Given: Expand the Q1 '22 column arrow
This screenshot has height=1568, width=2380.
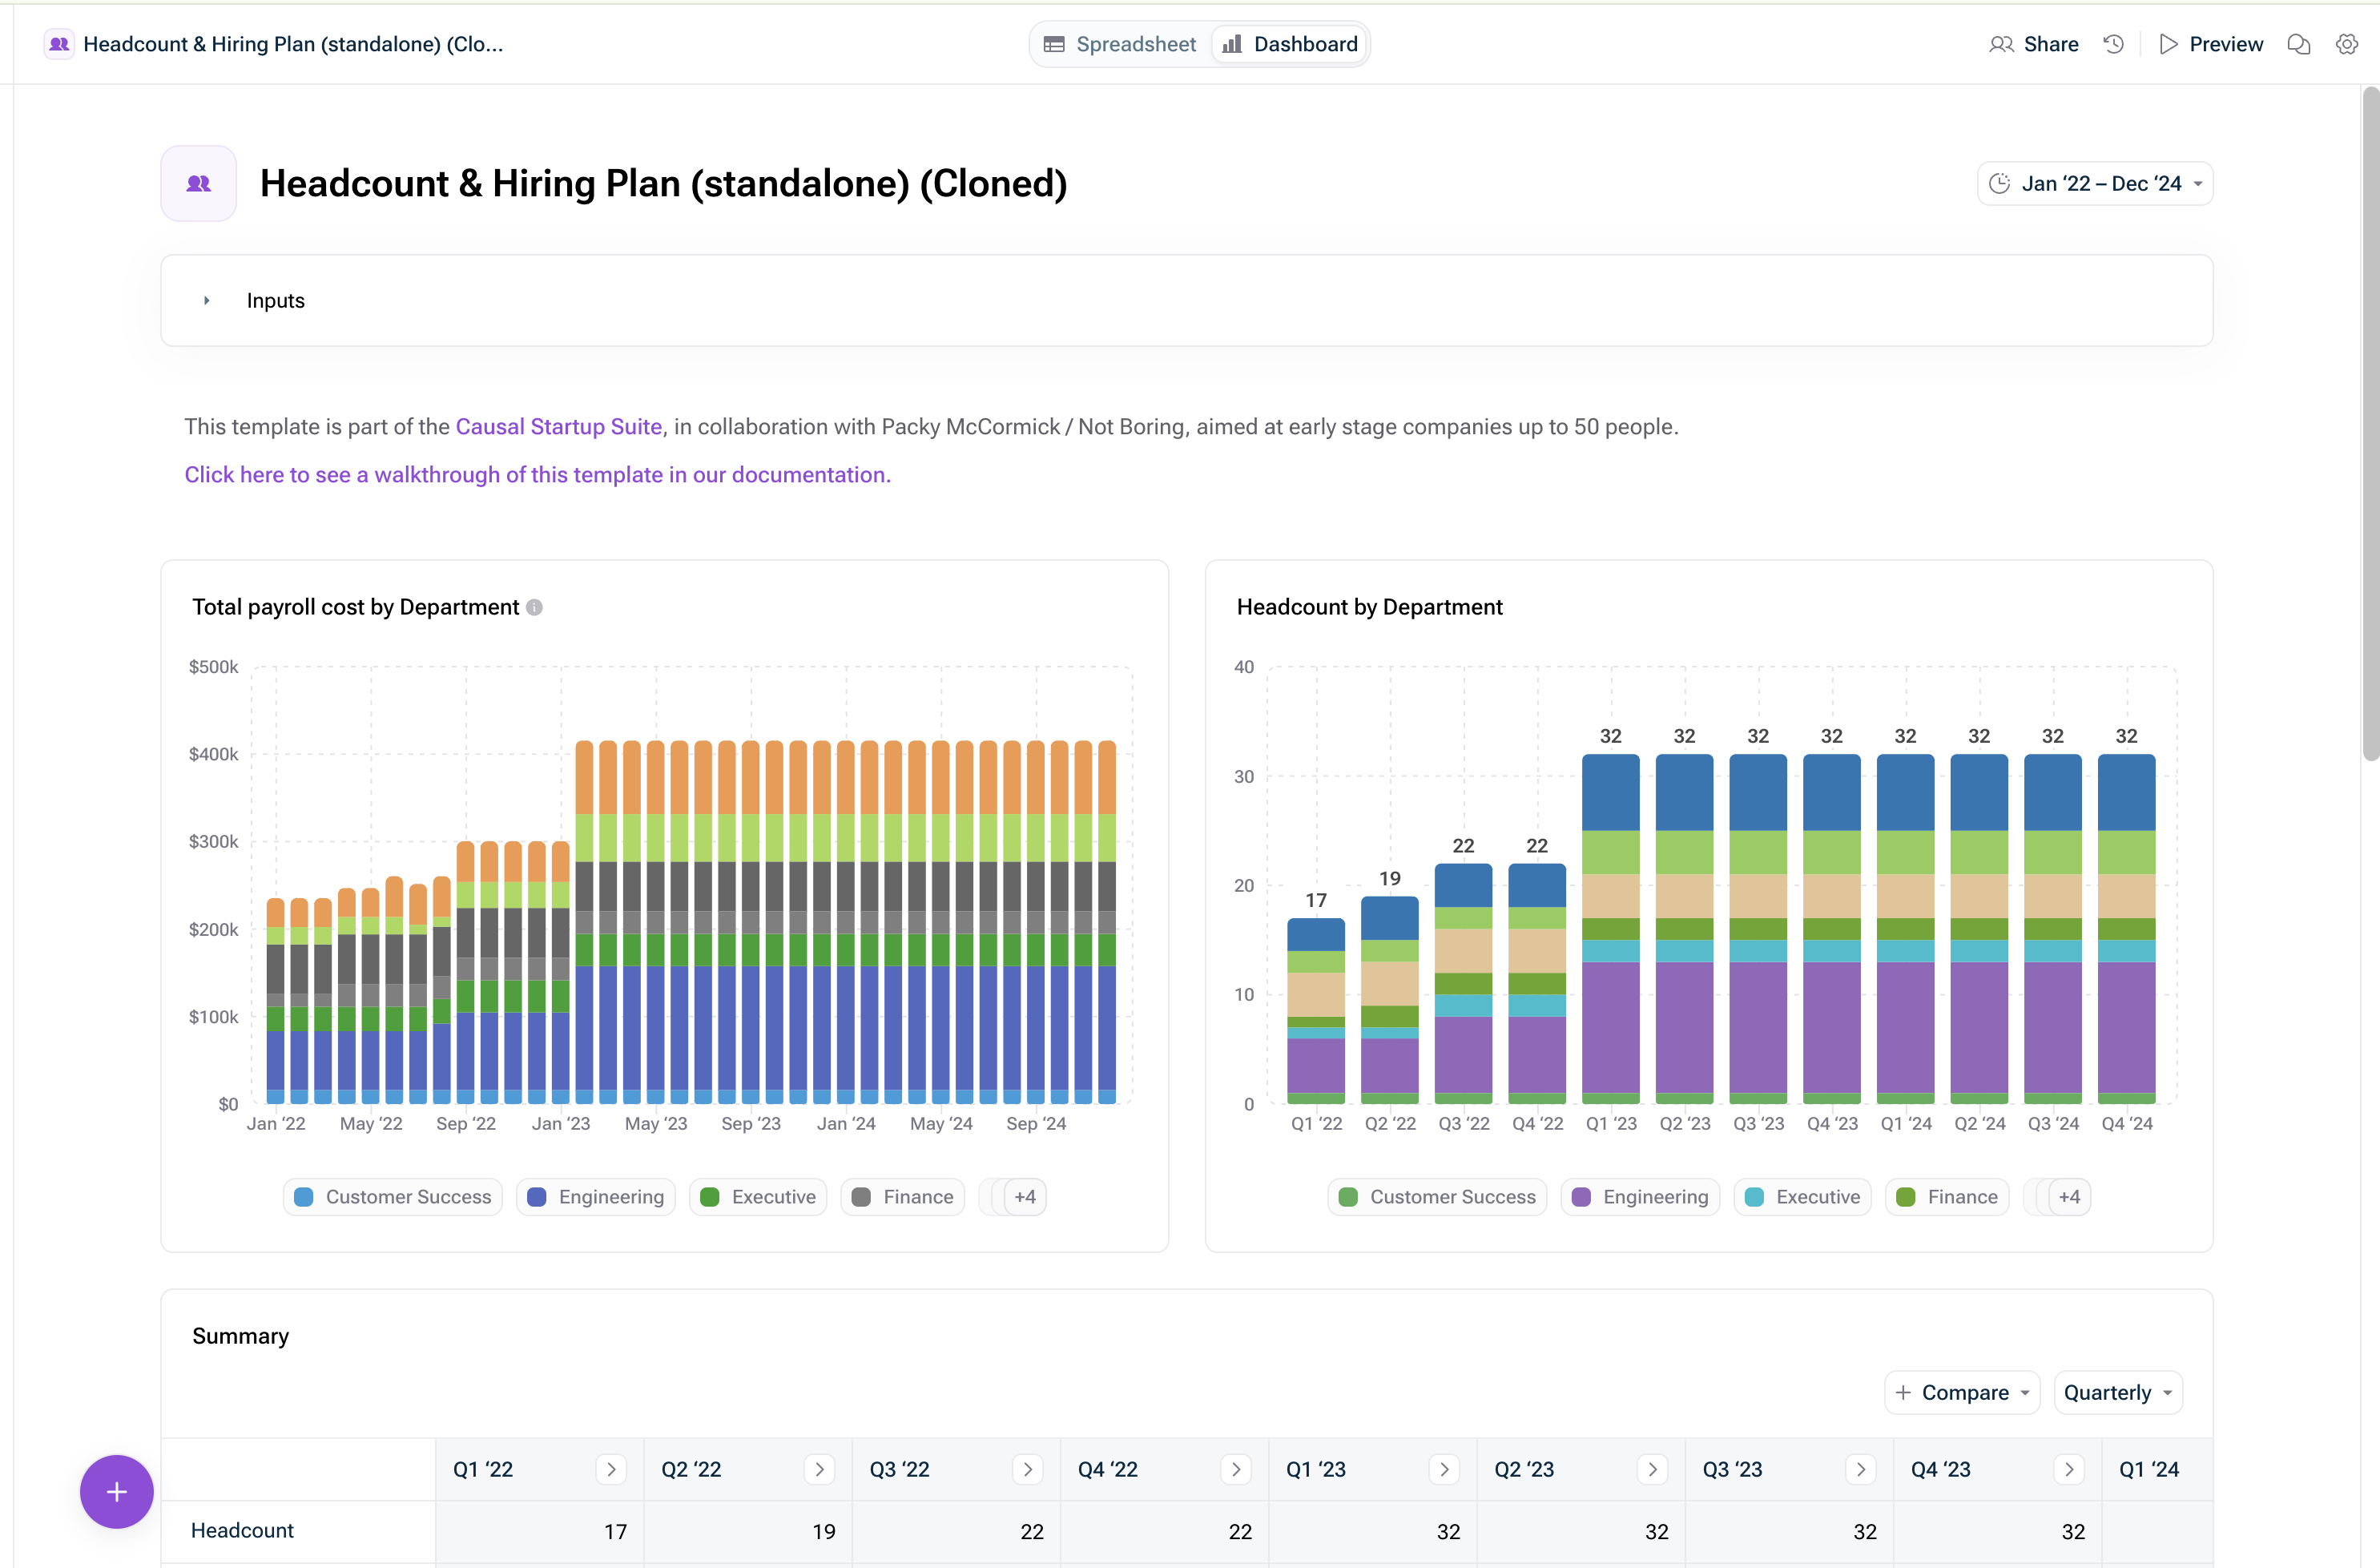Looking at the screenshot, I should coord(611,1469).
